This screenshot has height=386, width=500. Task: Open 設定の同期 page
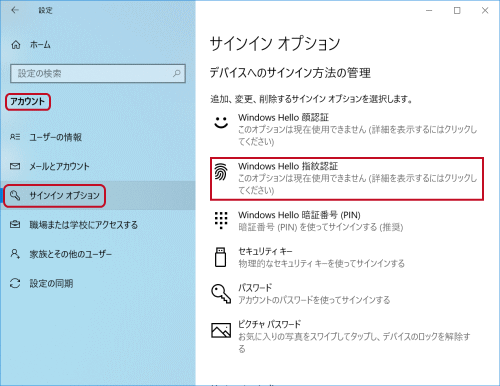(x=98, y=283)
